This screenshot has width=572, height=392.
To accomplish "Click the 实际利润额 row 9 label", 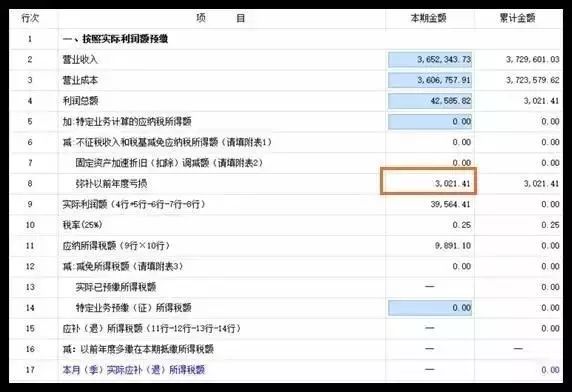I will (134, 204).
